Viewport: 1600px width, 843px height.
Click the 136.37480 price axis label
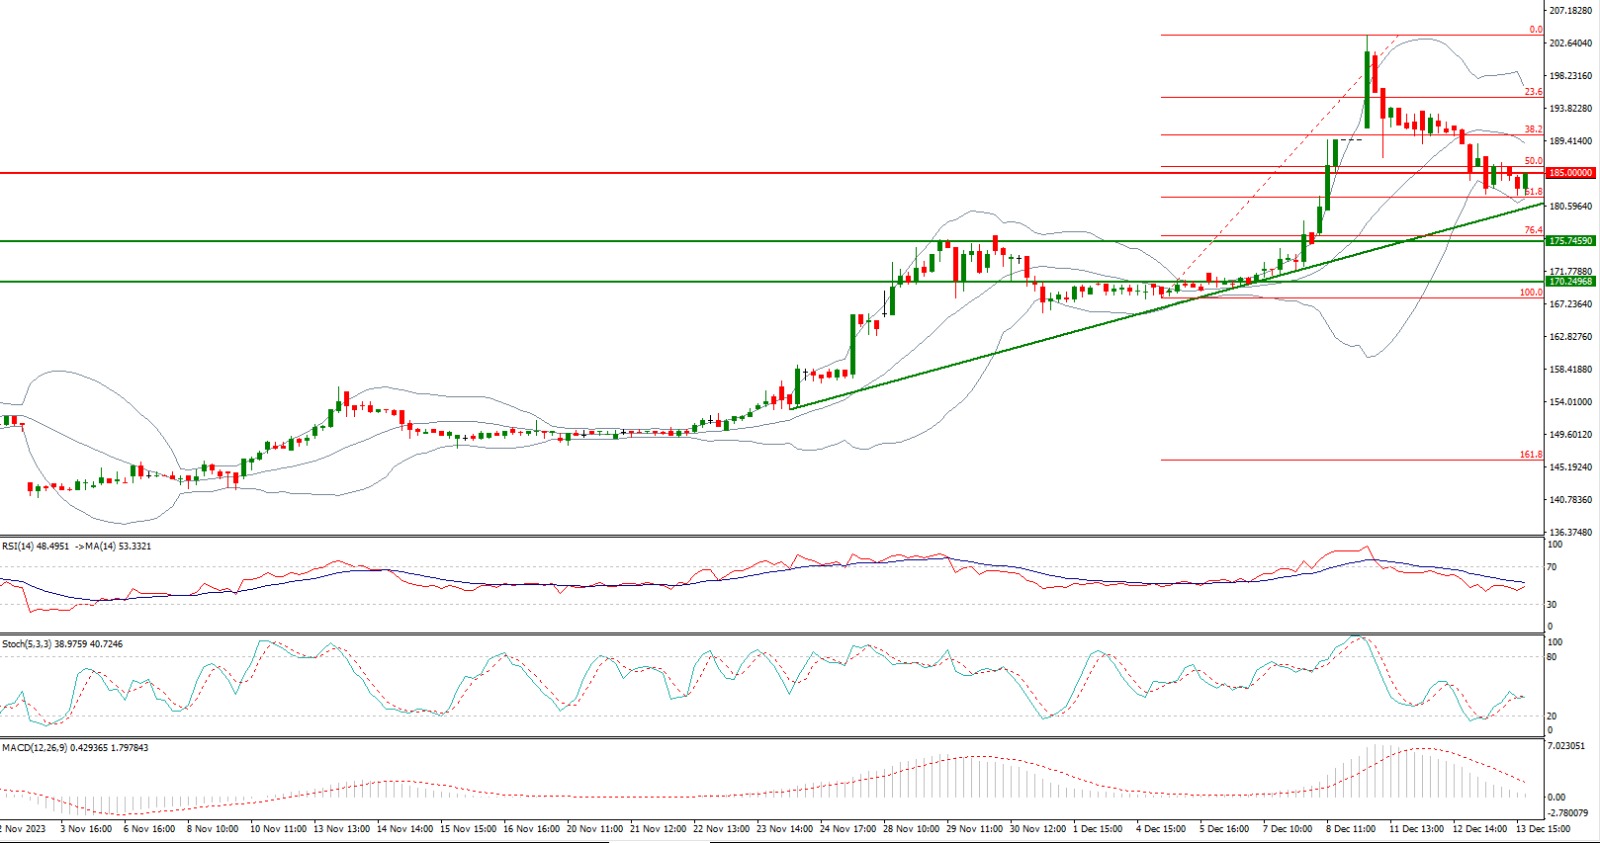[1570, 533]
